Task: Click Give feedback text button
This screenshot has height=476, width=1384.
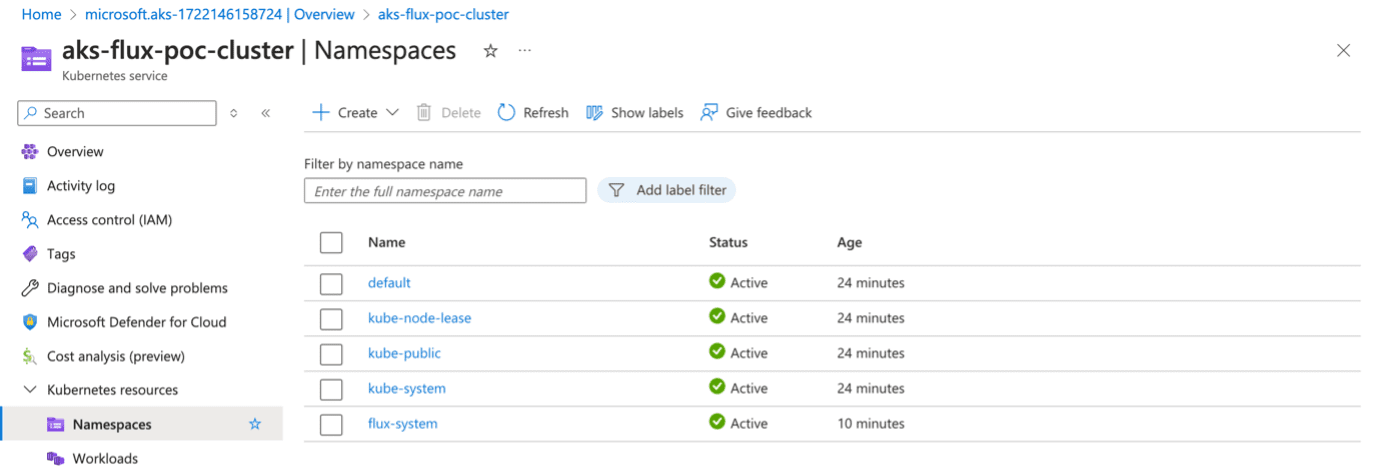Action: pyautogui.click(x=769, y=113)
